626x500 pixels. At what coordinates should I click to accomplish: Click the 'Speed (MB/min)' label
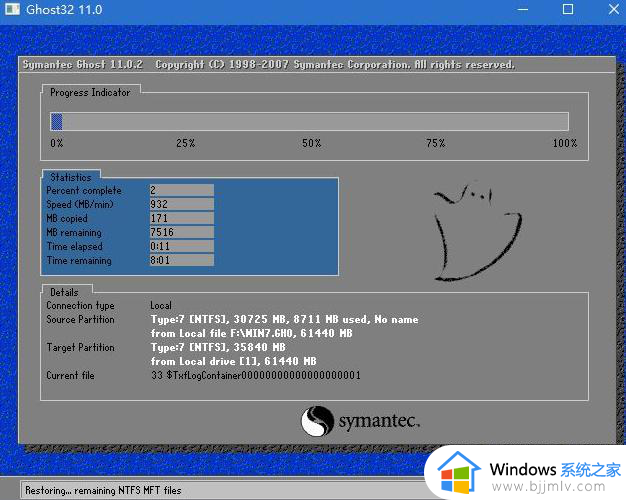(x=80, y=204)
